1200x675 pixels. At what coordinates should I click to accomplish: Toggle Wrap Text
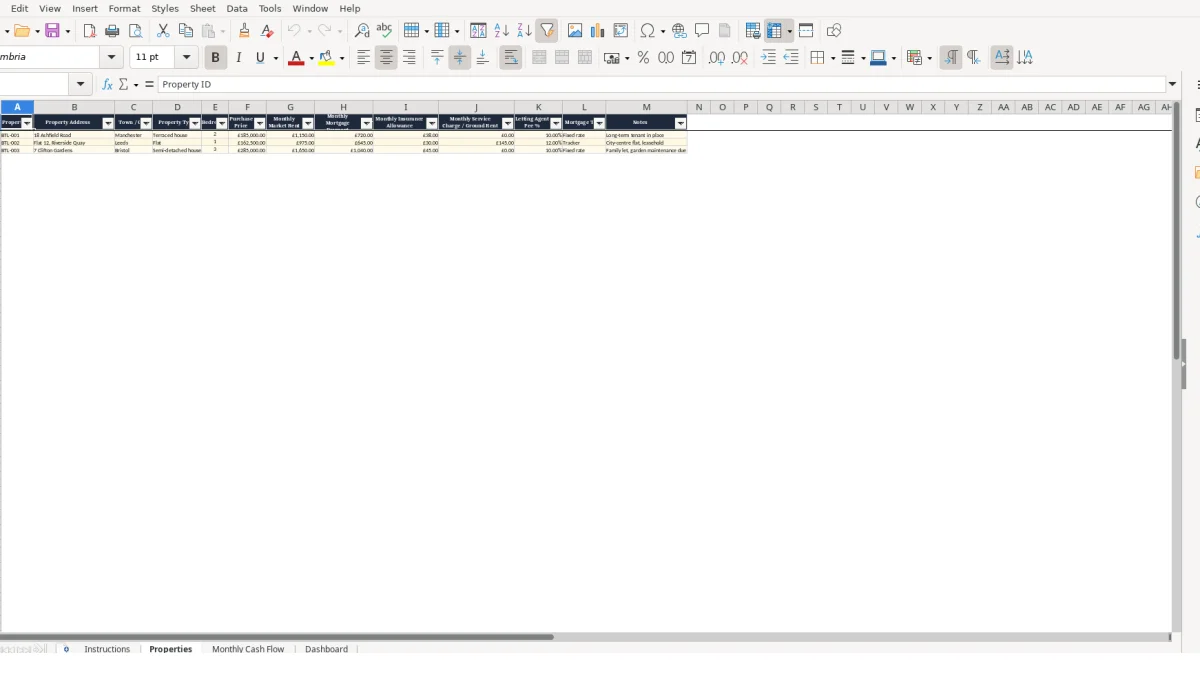click(x=510, y=58)
